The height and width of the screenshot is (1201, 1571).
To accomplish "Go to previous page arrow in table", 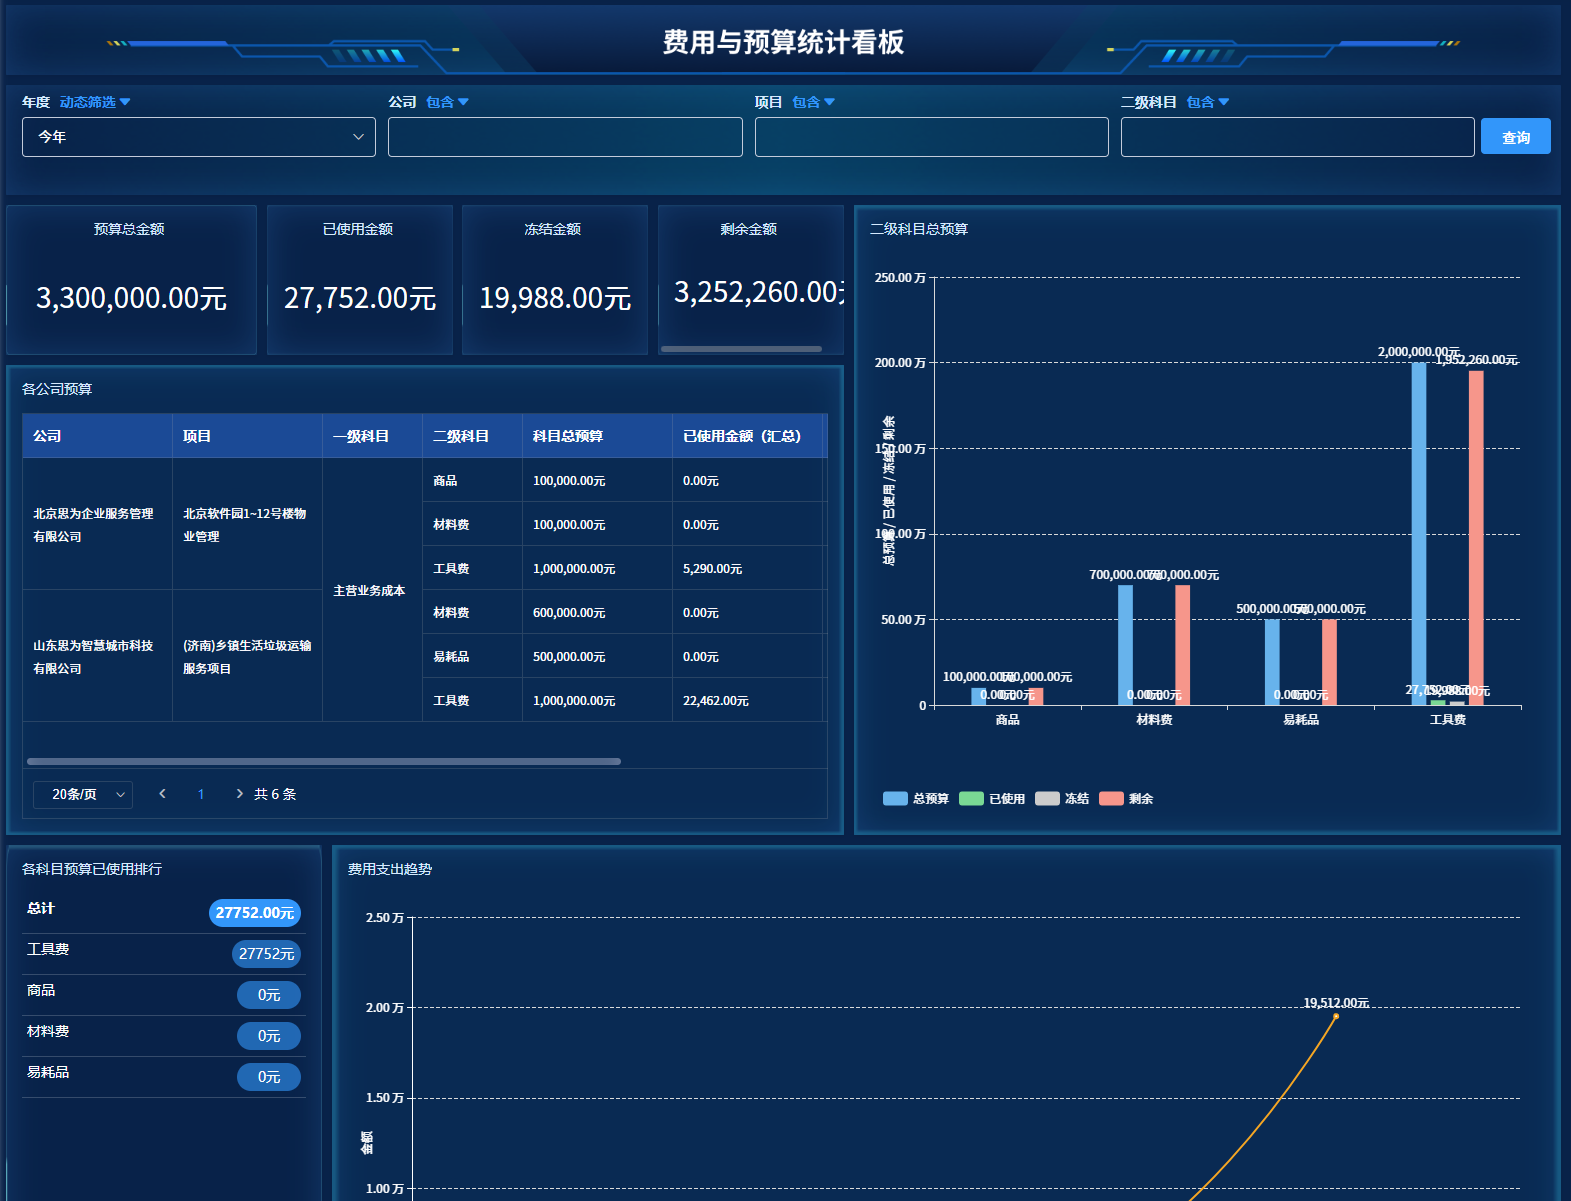I will pyautogui.click(x=162, y=794).
